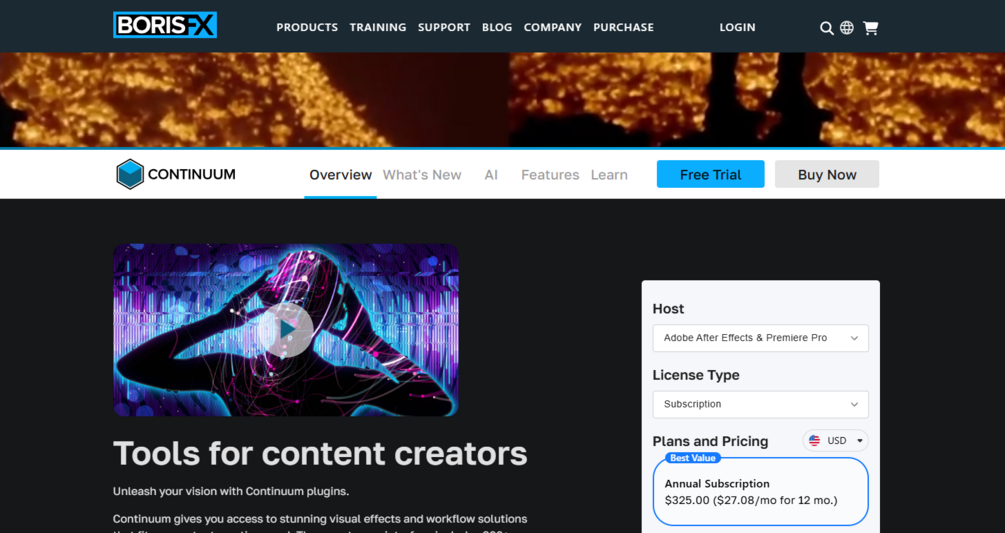Click the 'Tools for content creators' heading
This screenshot has width=1005, height=533.
(320, 454)
